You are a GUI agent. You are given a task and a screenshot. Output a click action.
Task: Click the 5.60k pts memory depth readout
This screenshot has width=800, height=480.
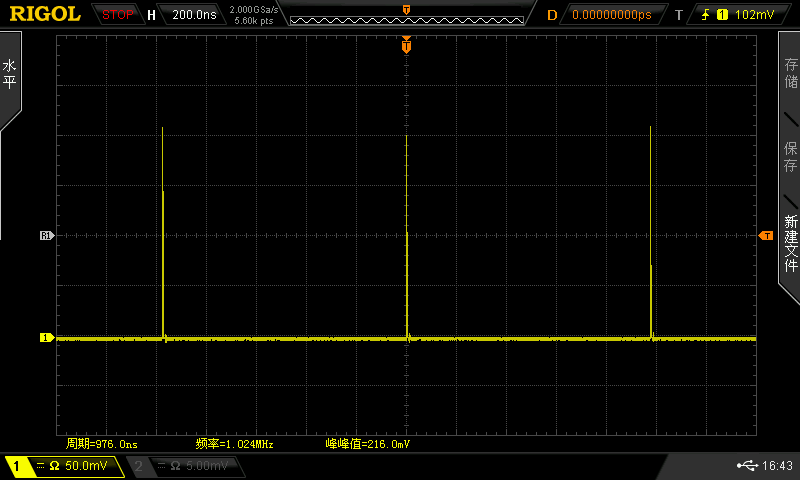coord(254,21)
